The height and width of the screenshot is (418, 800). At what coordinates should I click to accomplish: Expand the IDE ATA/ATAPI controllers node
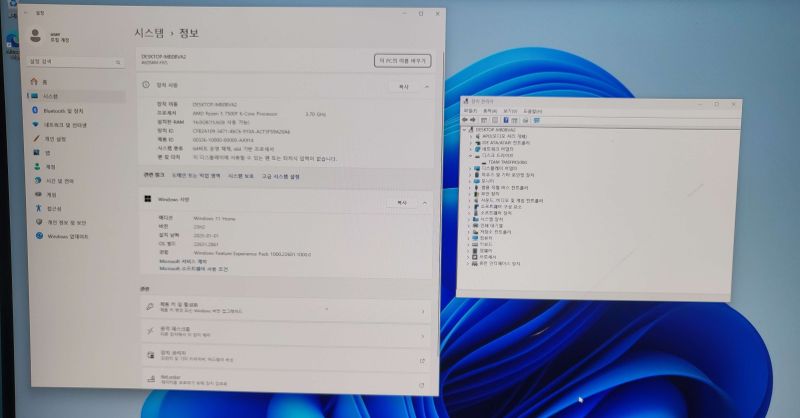pyautogui.click(x=470, y=142)
